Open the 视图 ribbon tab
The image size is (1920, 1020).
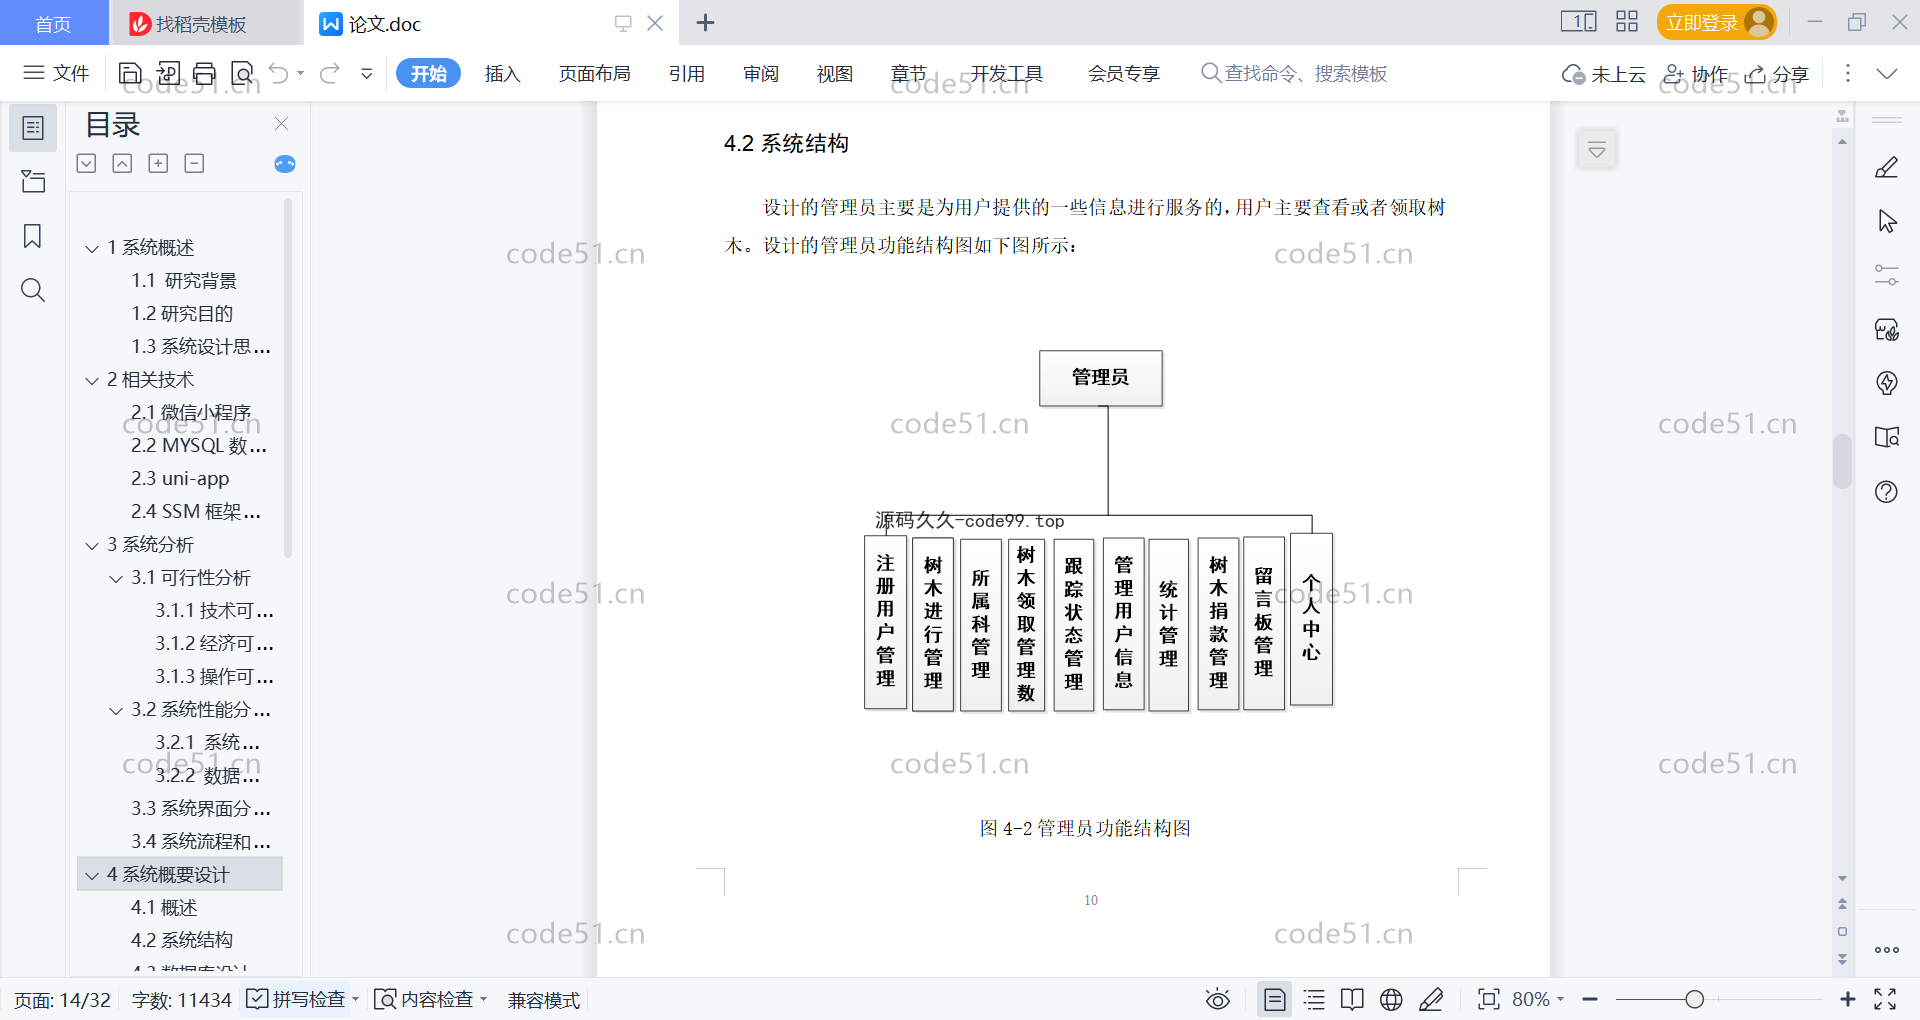(x=835, y=73)
